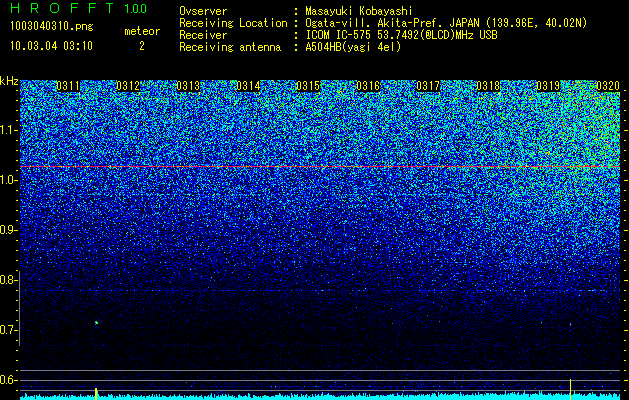Click the 0313 time marker
This screenshot has height=400, width=629.
coord(188,86)
